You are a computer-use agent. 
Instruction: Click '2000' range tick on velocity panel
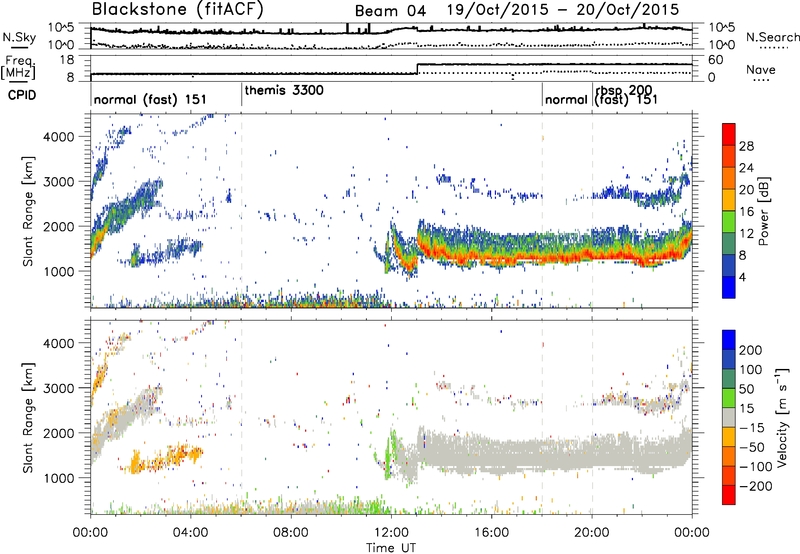59,433
